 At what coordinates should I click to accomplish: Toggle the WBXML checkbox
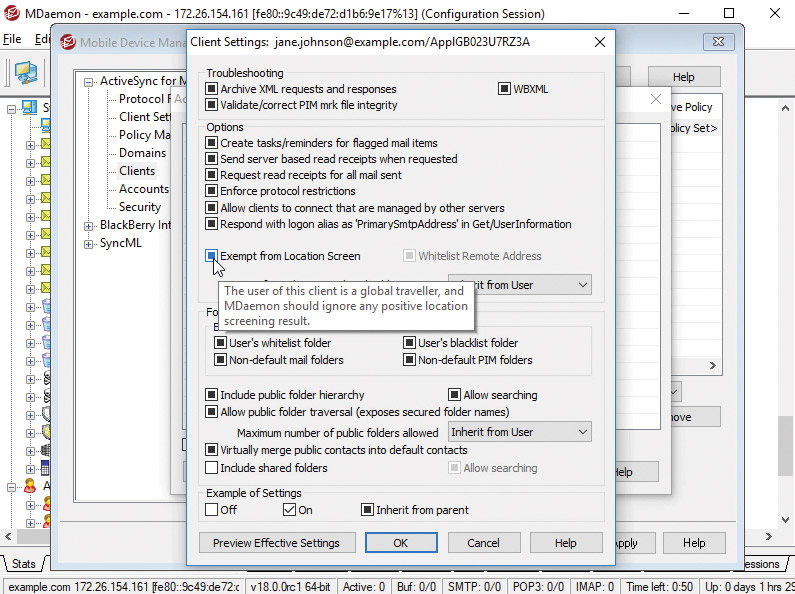(x=504, y=89)
